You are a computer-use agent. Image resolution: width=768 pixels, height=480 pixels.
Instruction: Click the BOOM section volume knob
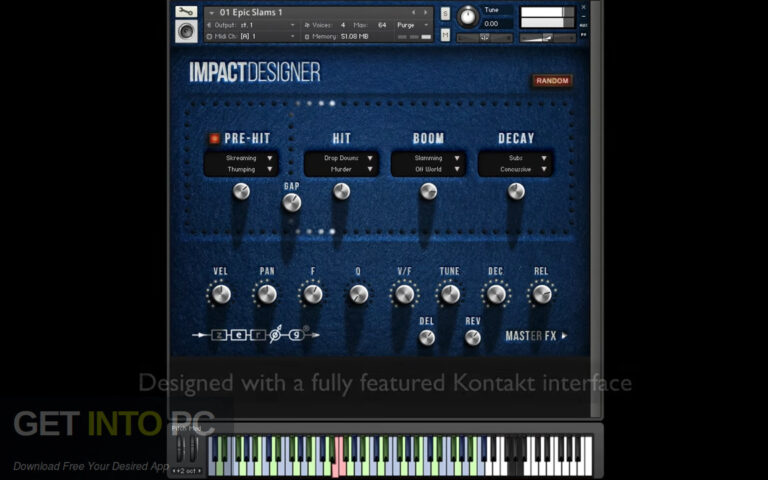point(428,191)
